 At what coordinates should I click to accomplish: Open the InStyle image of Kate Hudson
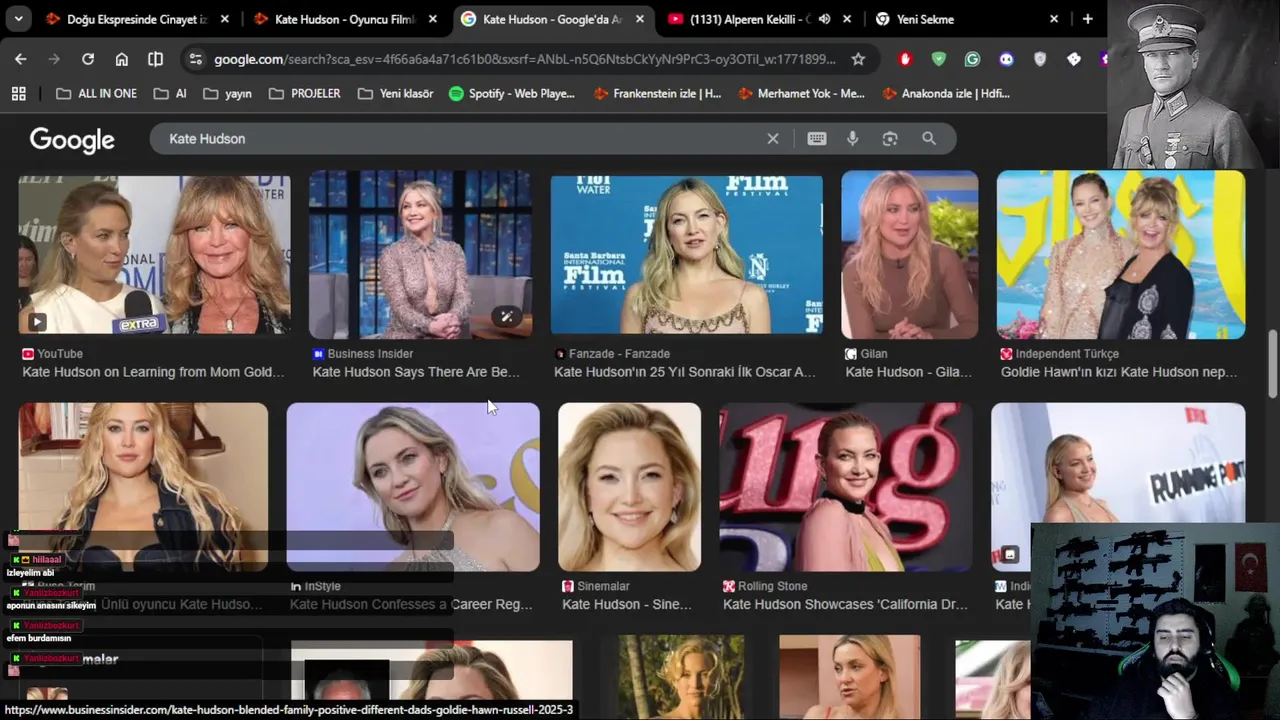click(x=413, y=487)
